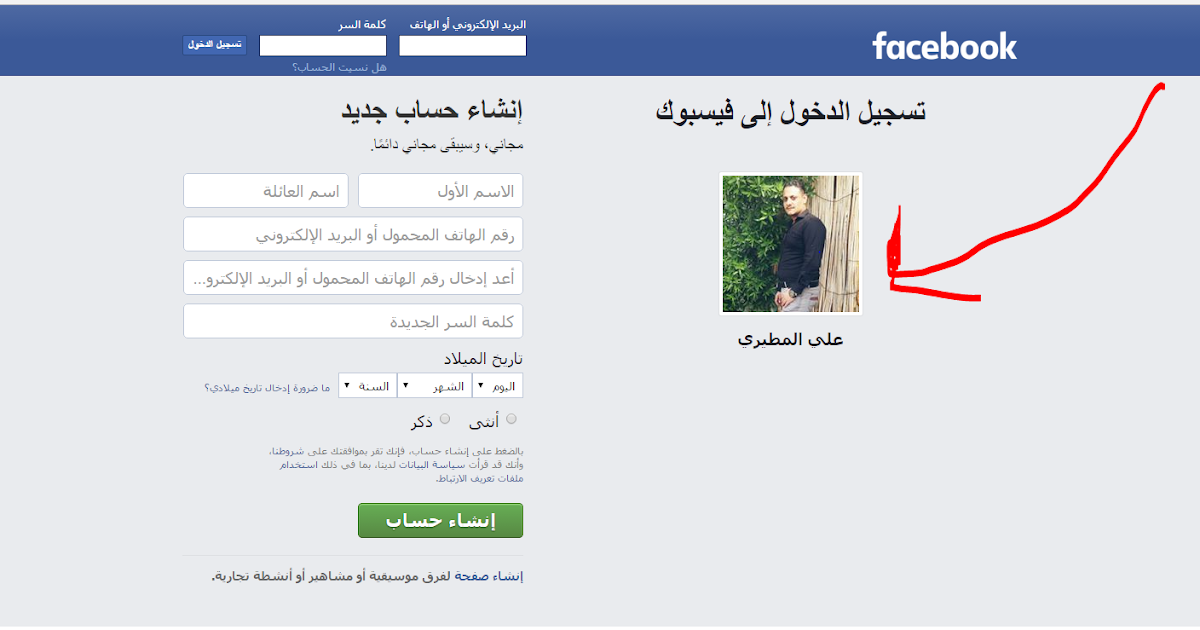Click the علي المطيري name under the photo
The image size is (1200, 630).
click(790, 339)
